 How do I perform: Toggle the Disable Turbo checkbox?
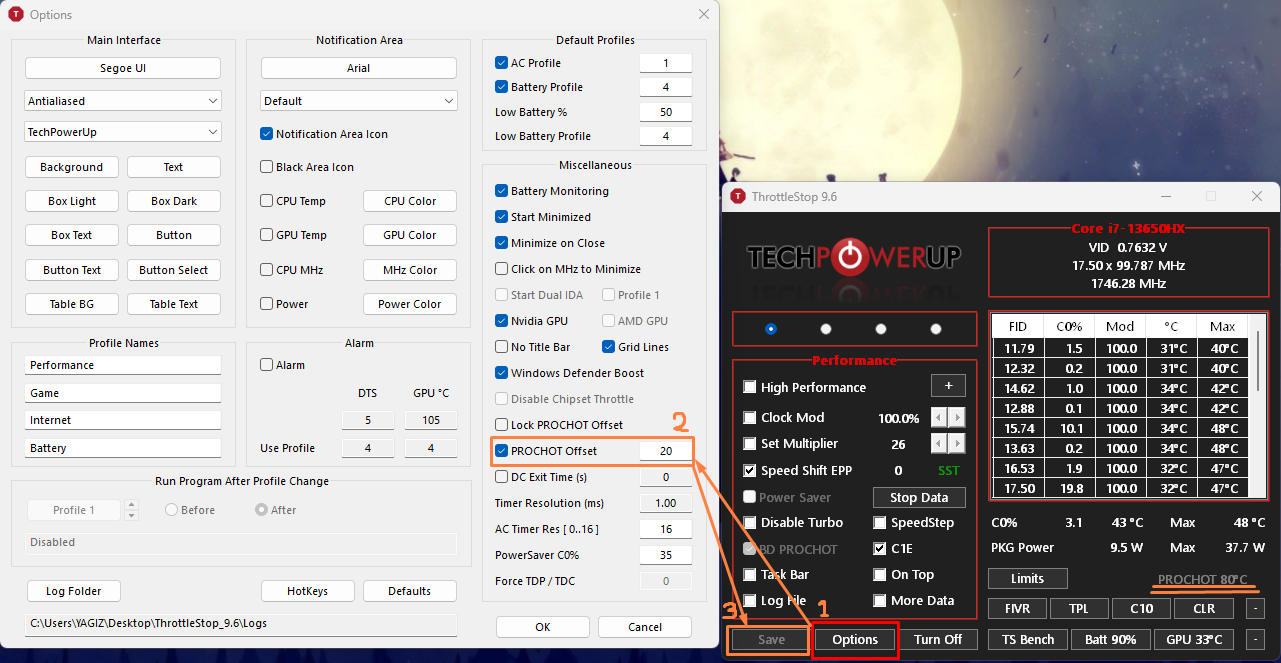[x=750, y=522]
